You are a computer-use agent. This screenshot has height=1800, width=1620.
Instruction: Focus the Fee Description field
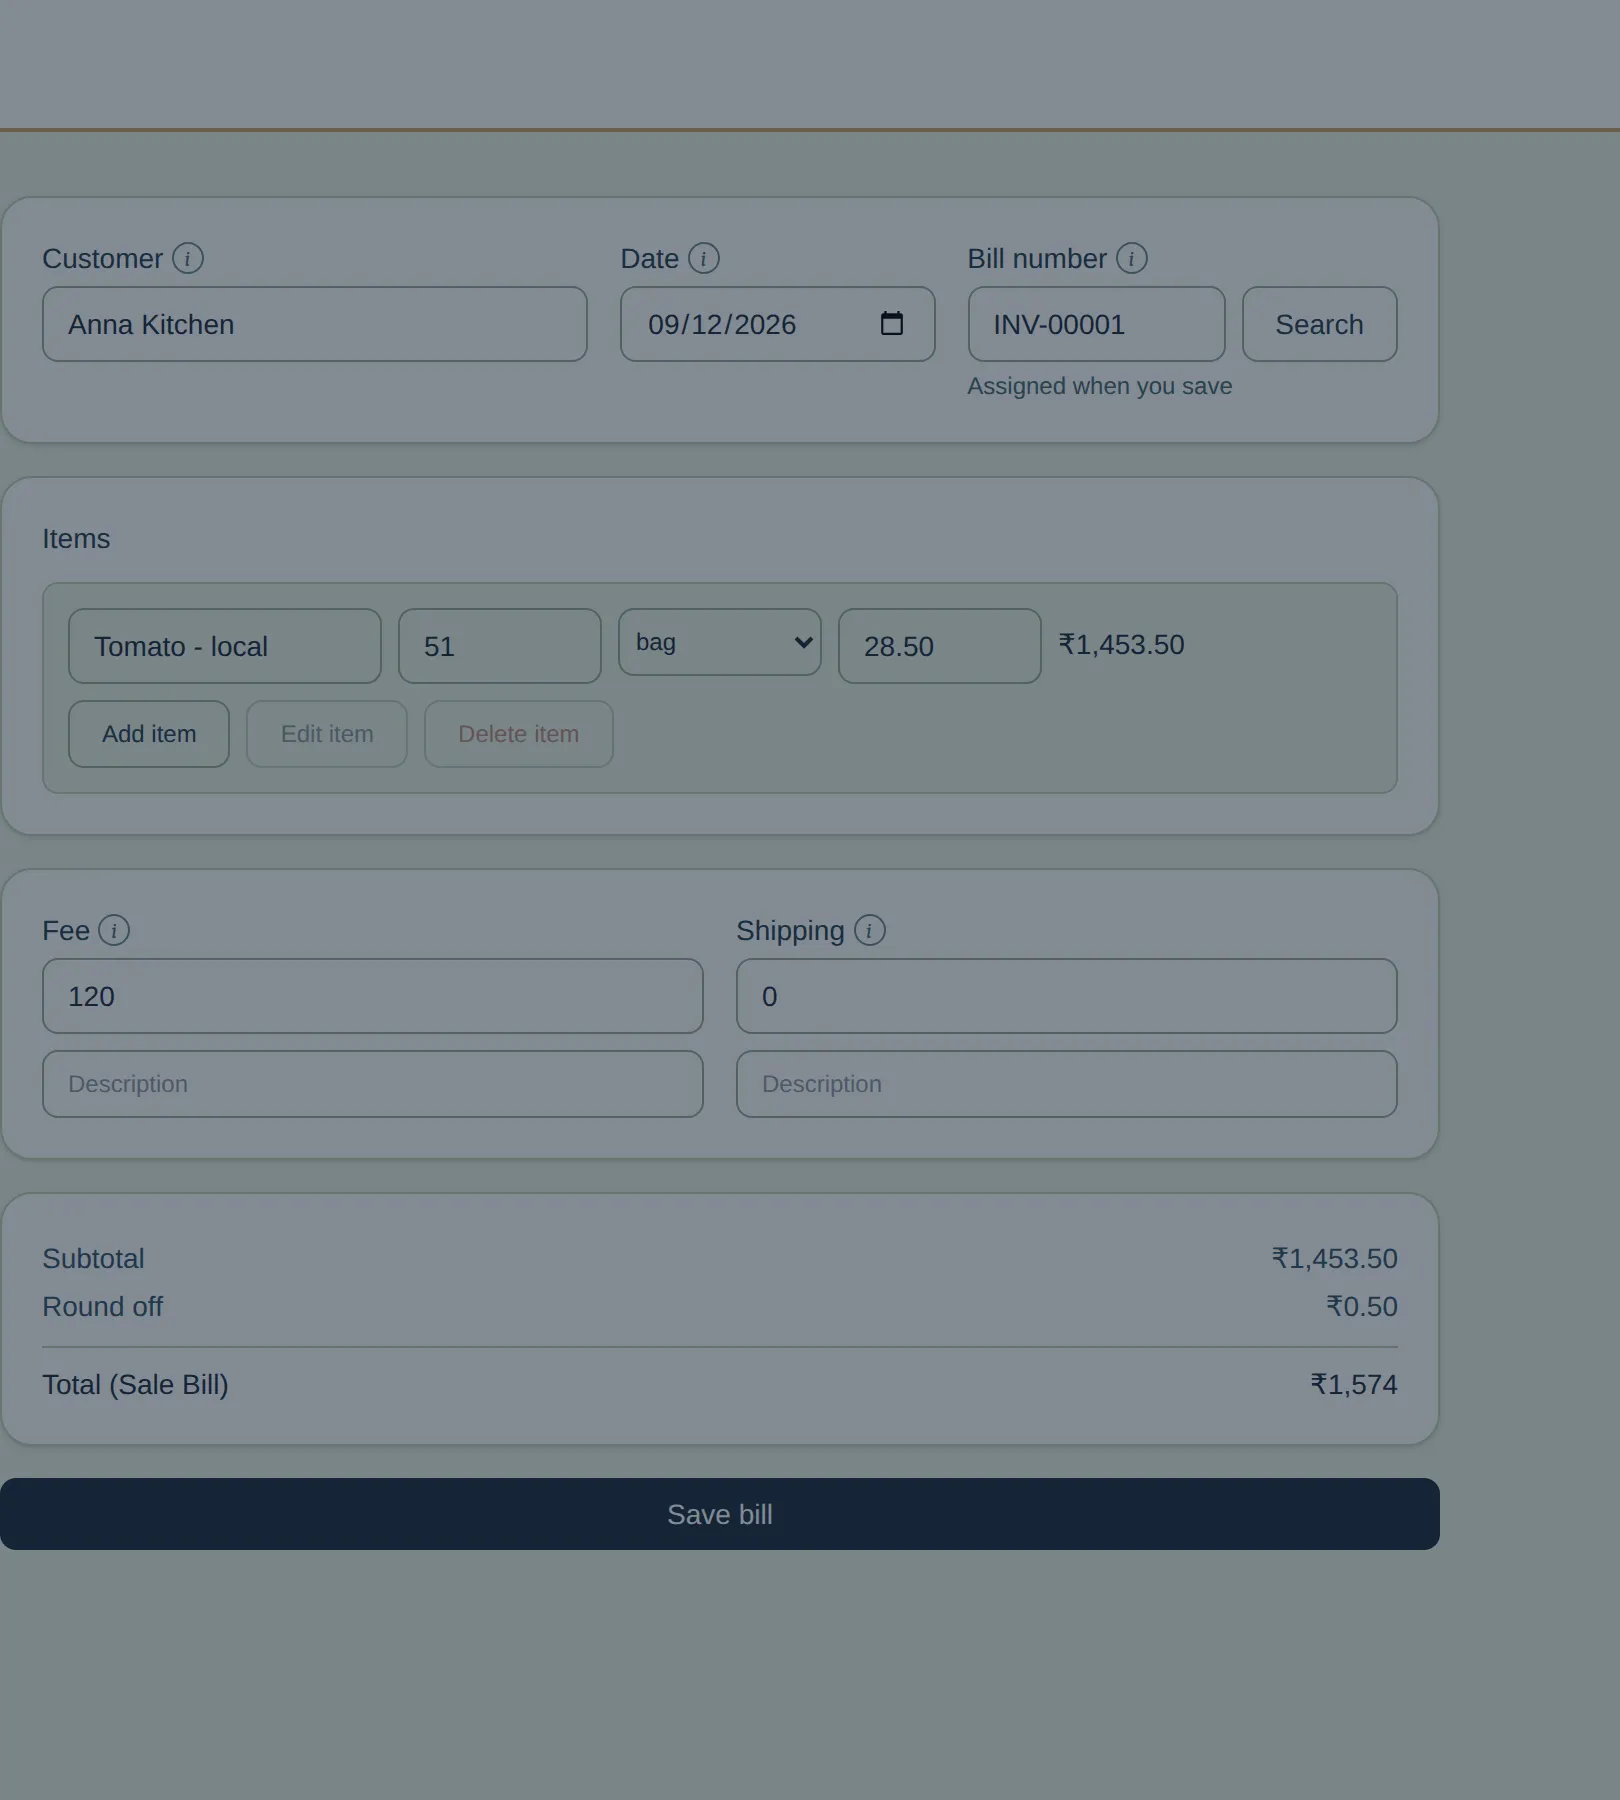tap(373, 1084)
